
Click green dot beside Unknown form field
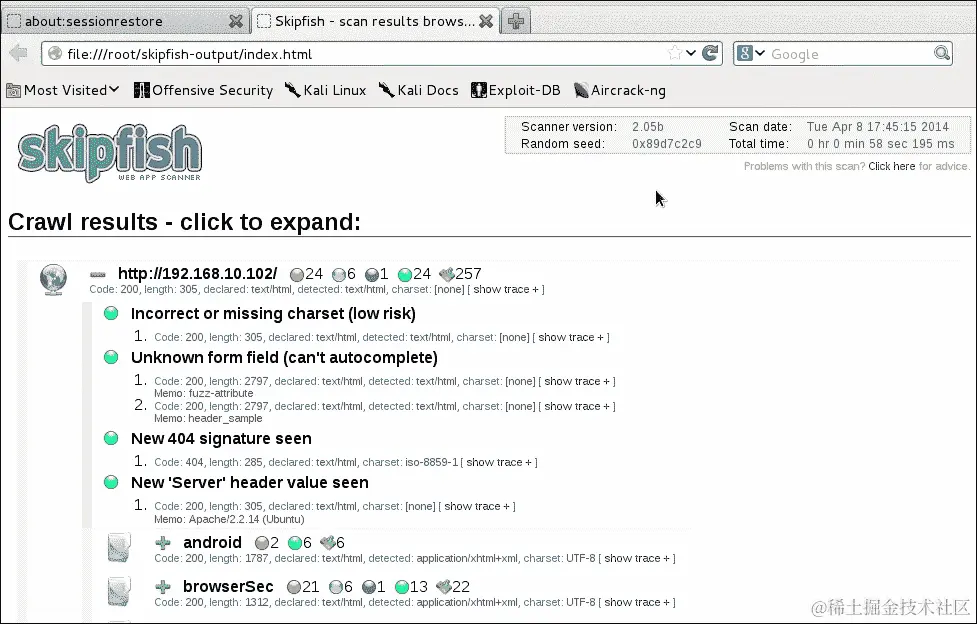(111, 357)
